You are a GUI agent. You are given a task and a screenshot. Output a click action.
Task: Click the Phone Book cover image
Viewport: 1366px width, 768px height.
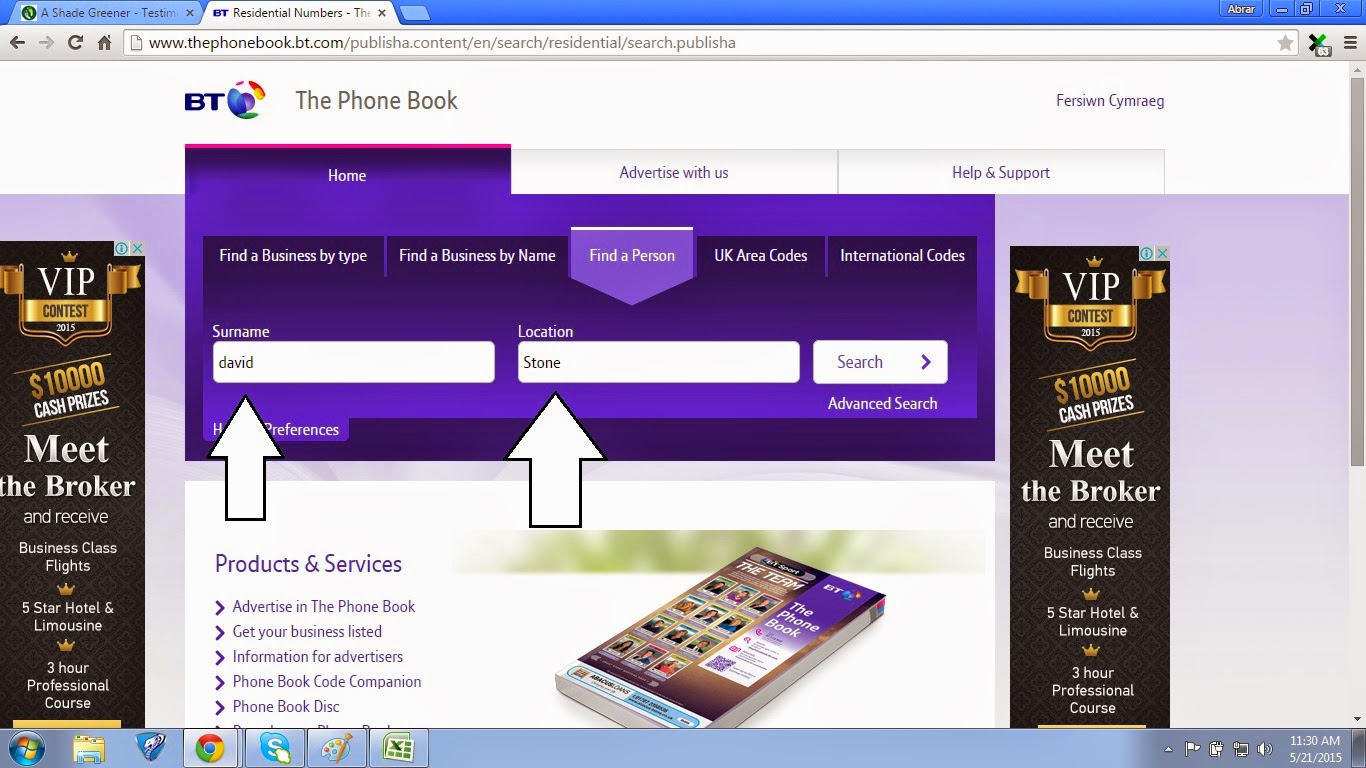click(x=720, y=637)
